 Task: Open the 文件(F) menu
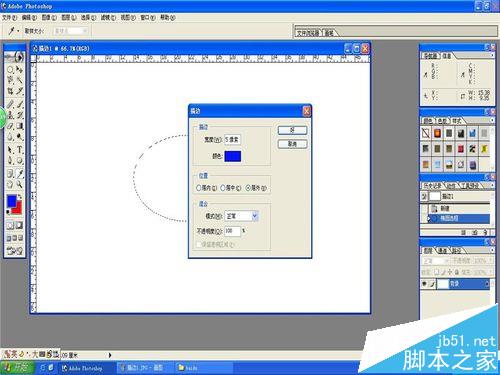pyautogui.click(x=9, y=17)
